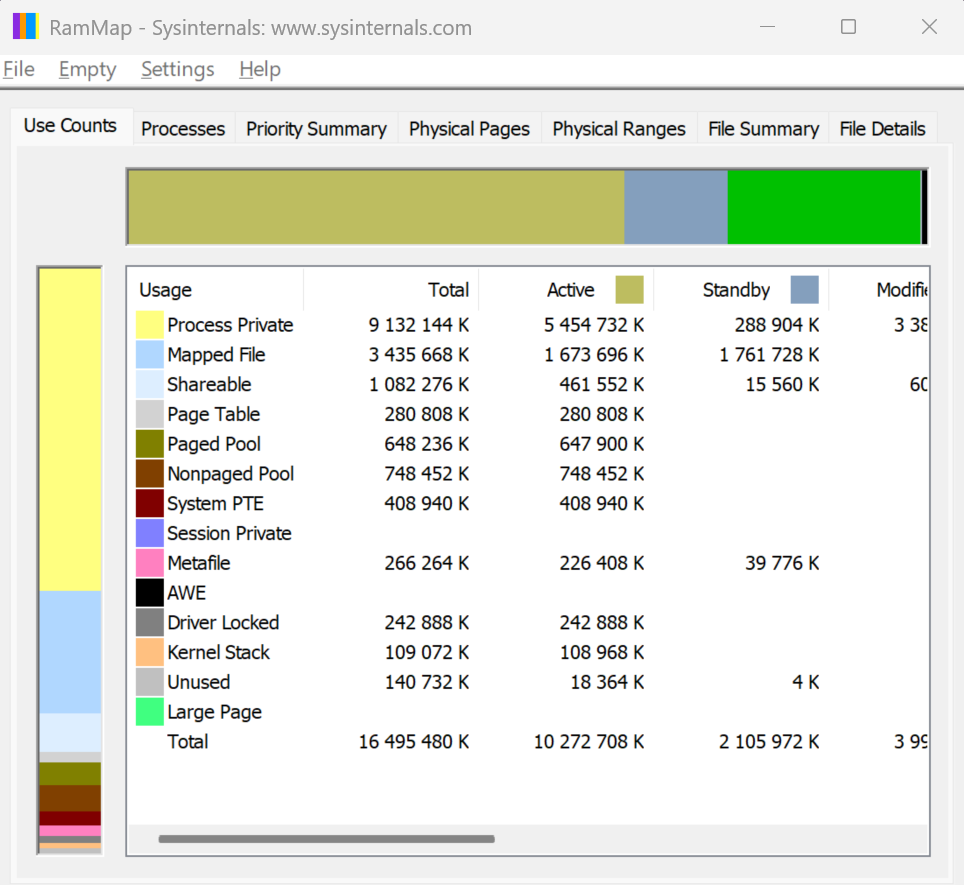Switch to the Priority Summary tab

[316, 128]
